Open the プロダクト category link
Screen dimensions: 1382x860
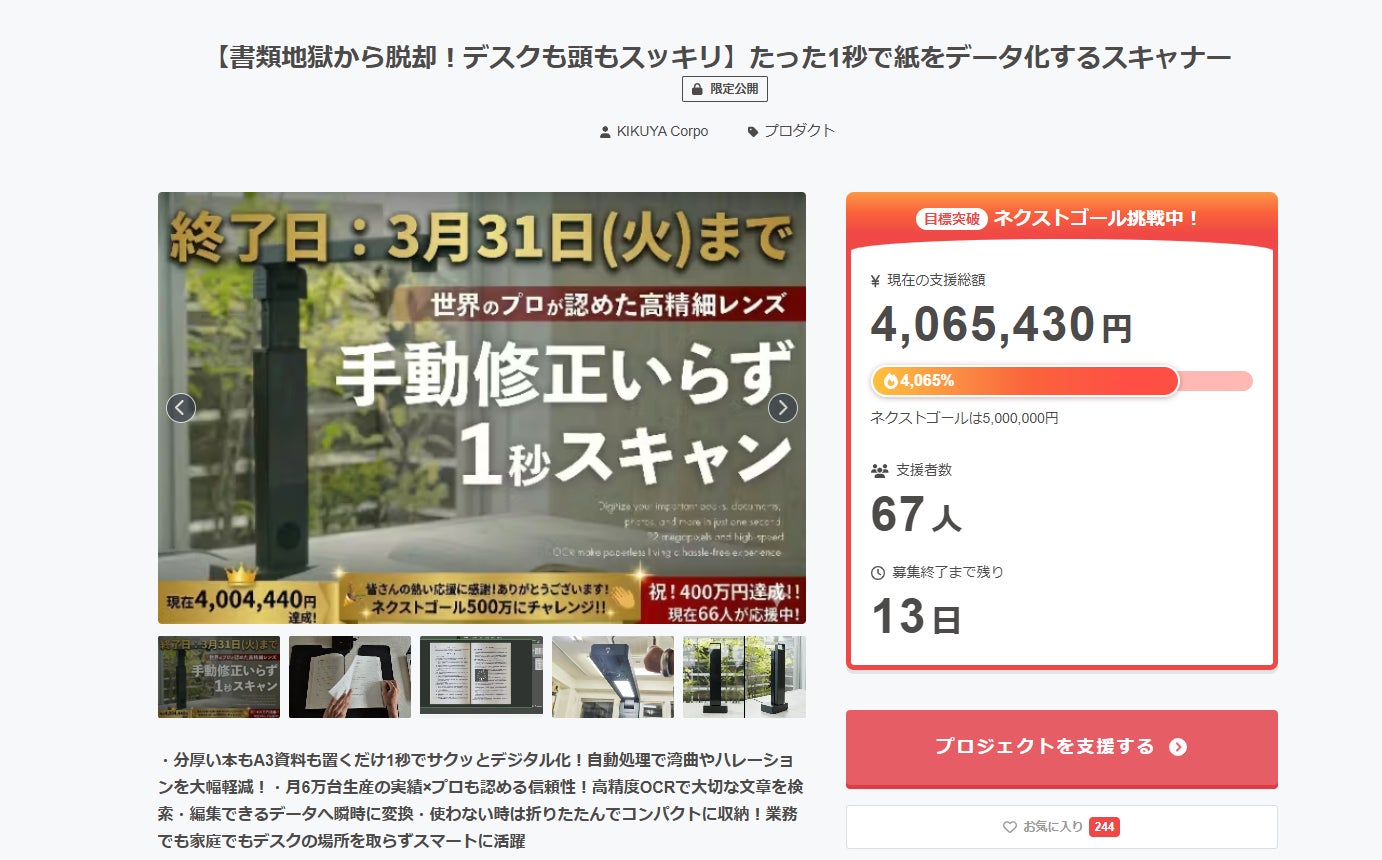click(x=799, y=131)
